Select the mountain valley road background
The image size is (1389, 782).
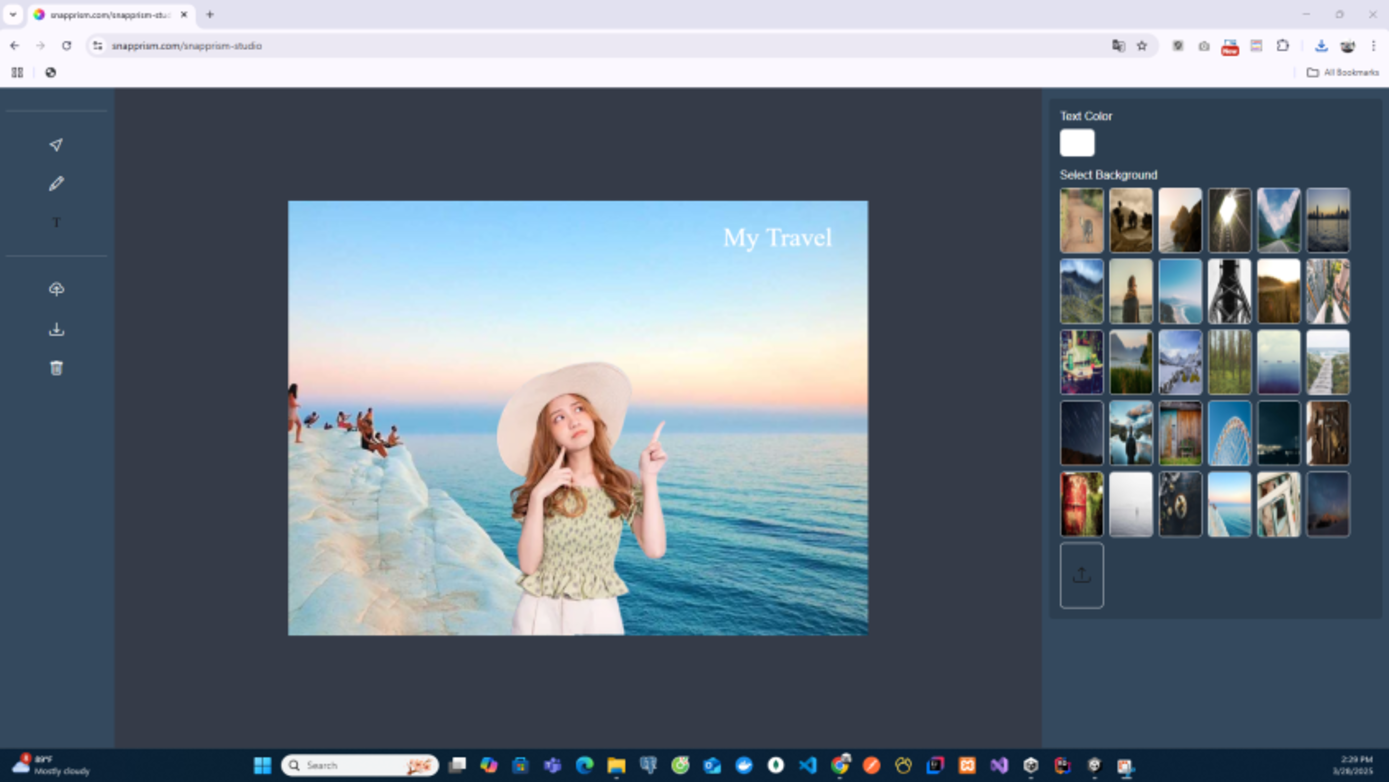1279,220
